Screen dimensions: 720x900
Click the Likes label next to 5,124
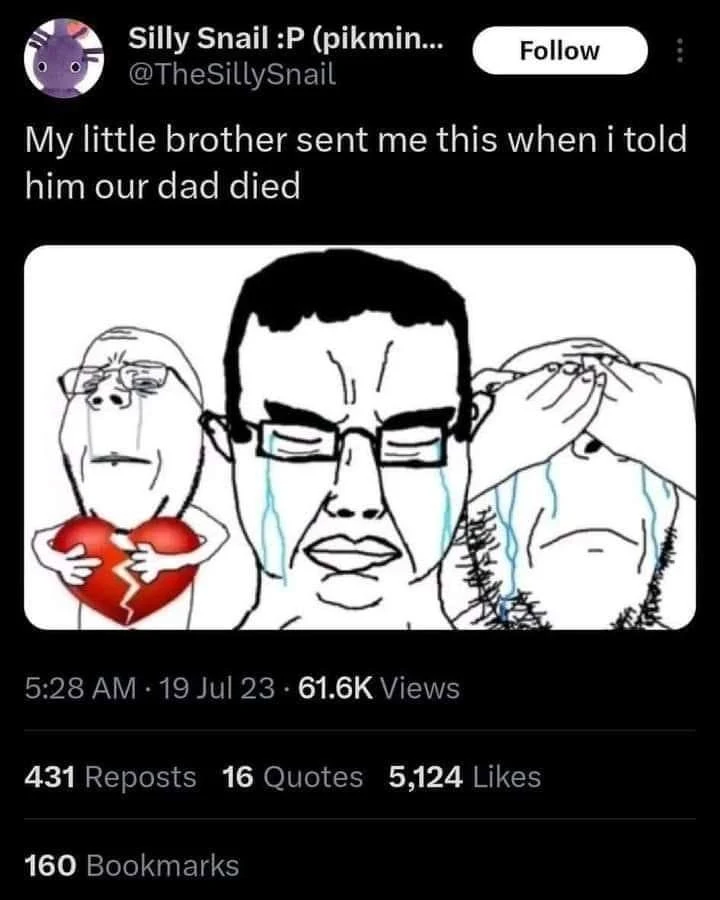click(506, 777)
